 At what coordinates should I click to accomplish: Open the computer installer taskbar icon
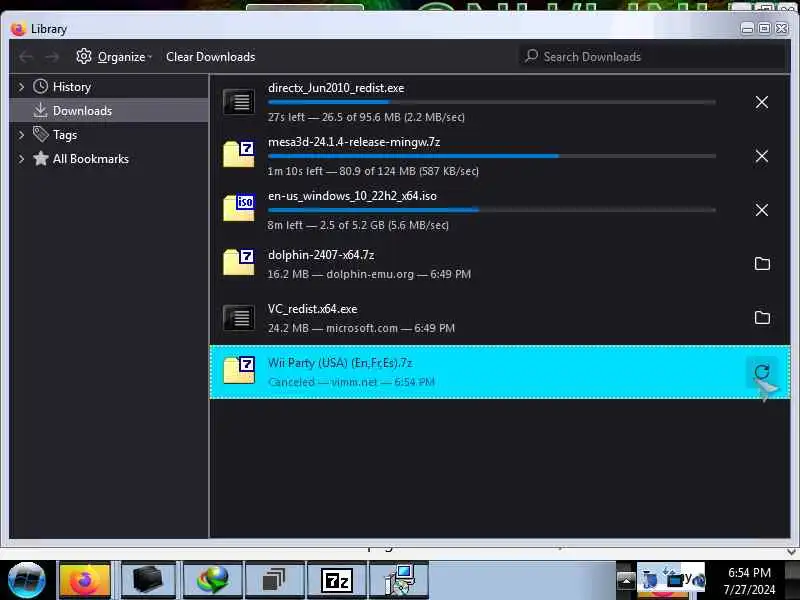coord(399,580)
